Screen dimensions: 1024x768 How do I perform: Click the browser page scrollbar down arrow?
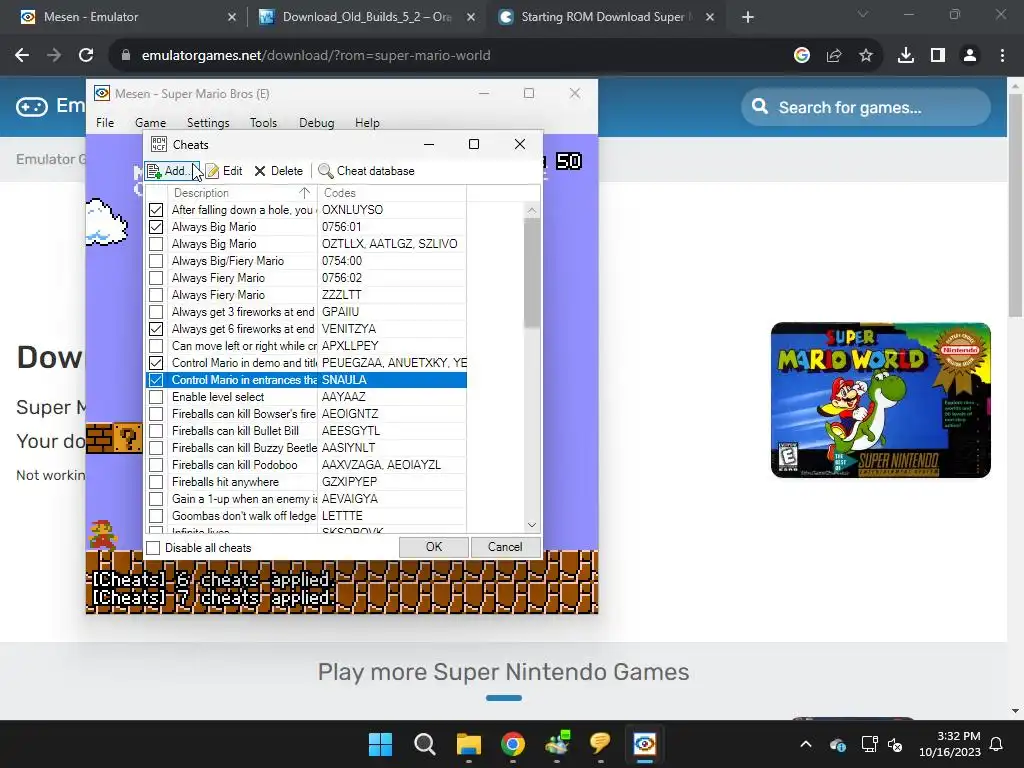click(x=1015, y=711)
